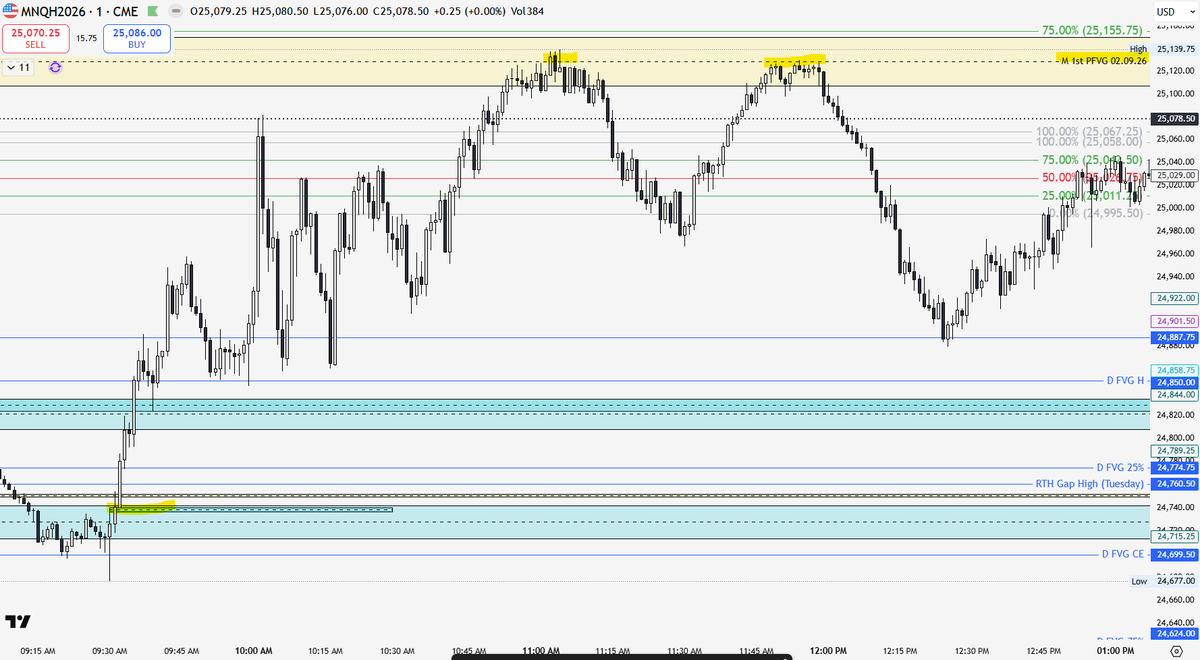The width and height of the screenshot is (1200, 660).
Task: Click the 24,624.00 blue price label
Action: tap(1175, 634)
